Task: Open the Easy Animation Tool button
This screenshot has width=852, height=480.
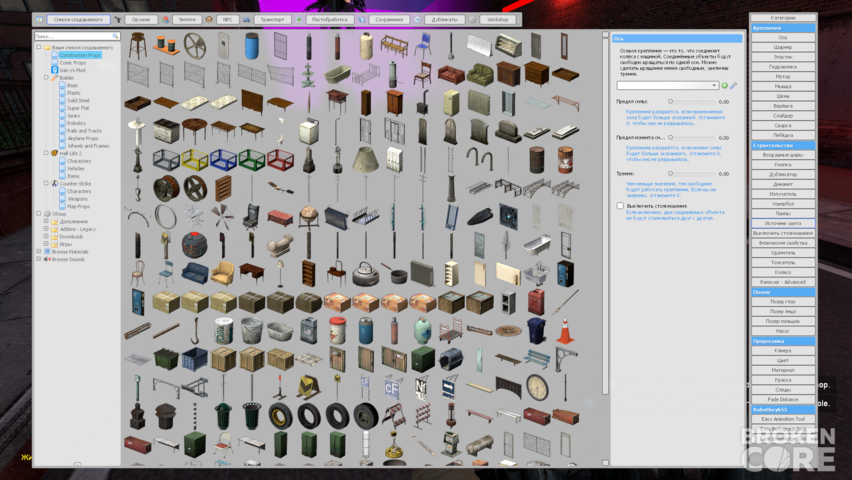Action: [783, 419]
